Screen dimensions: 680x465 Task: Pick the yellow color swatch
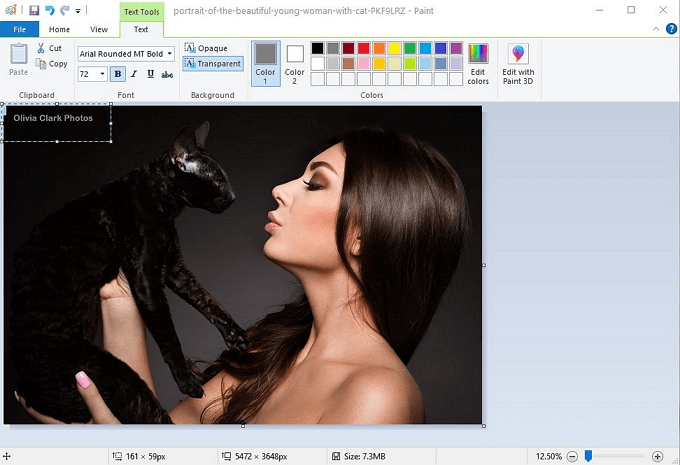click(395, 48)
